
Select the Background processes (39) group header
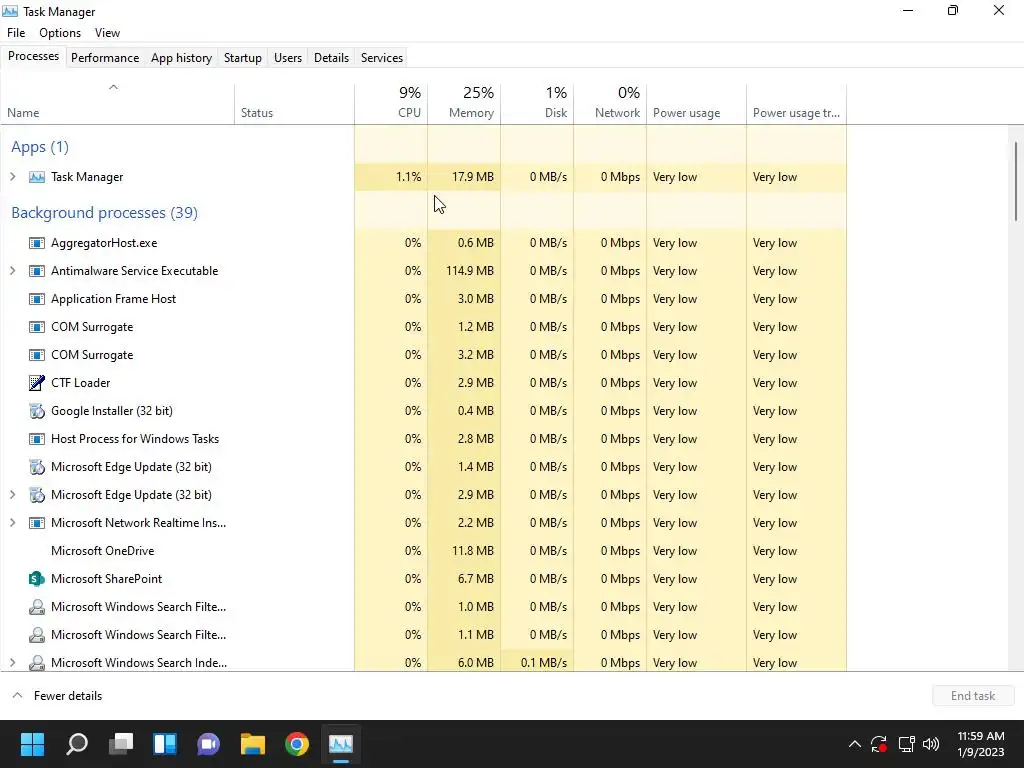(x=104, y=213)
